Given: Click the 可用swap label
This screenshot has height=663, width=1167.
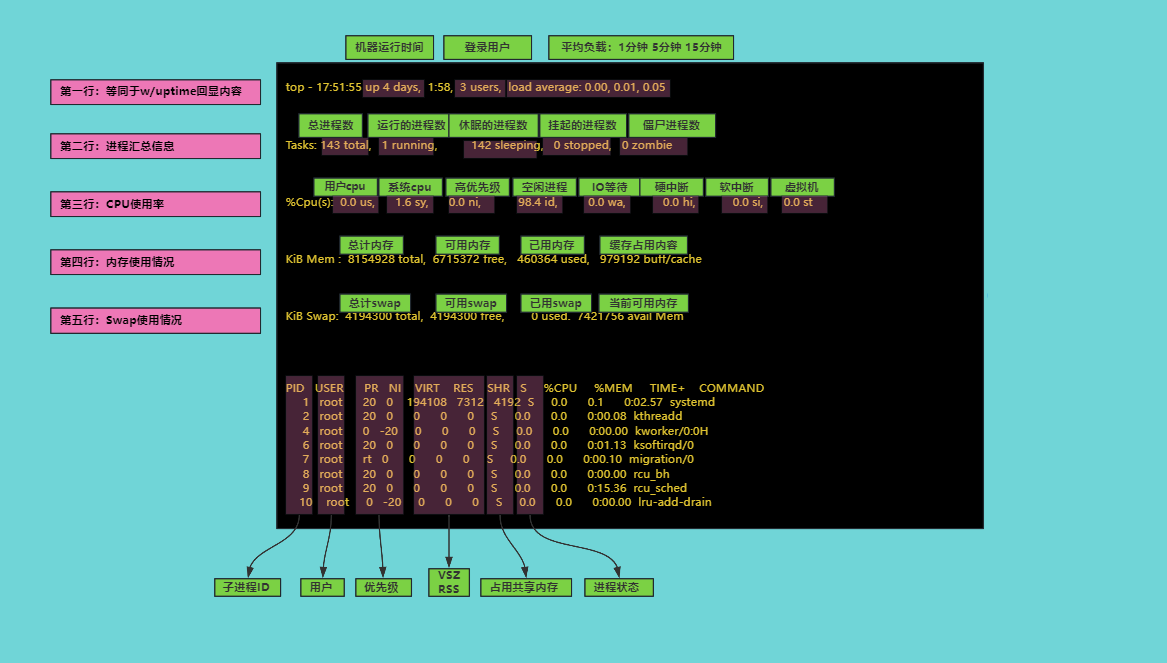Looking at the screenshot, I should (x=470, y=303).
